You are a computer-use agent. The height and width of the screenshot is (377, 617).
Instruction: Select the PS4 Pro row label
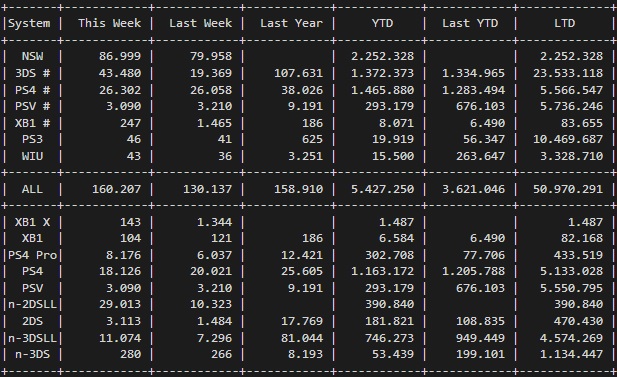32,255
